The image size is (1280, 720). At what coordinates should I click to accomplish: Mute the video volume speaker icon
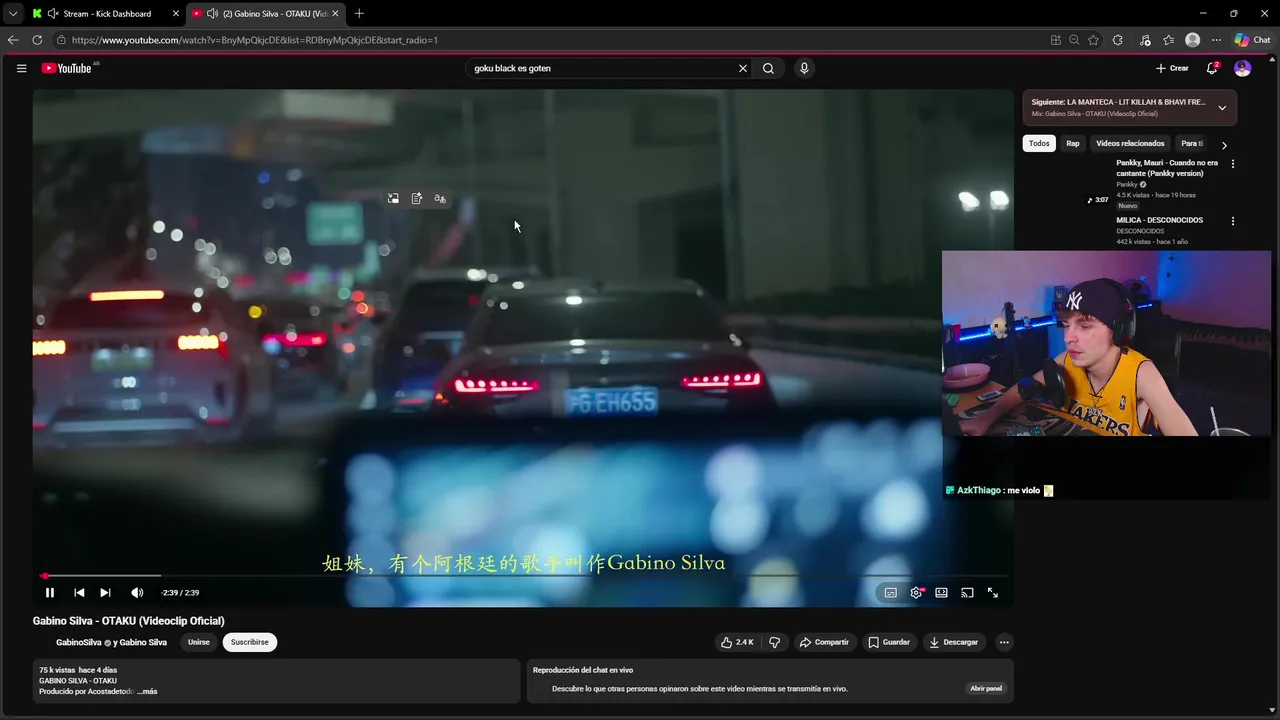[x=137, y=593]
